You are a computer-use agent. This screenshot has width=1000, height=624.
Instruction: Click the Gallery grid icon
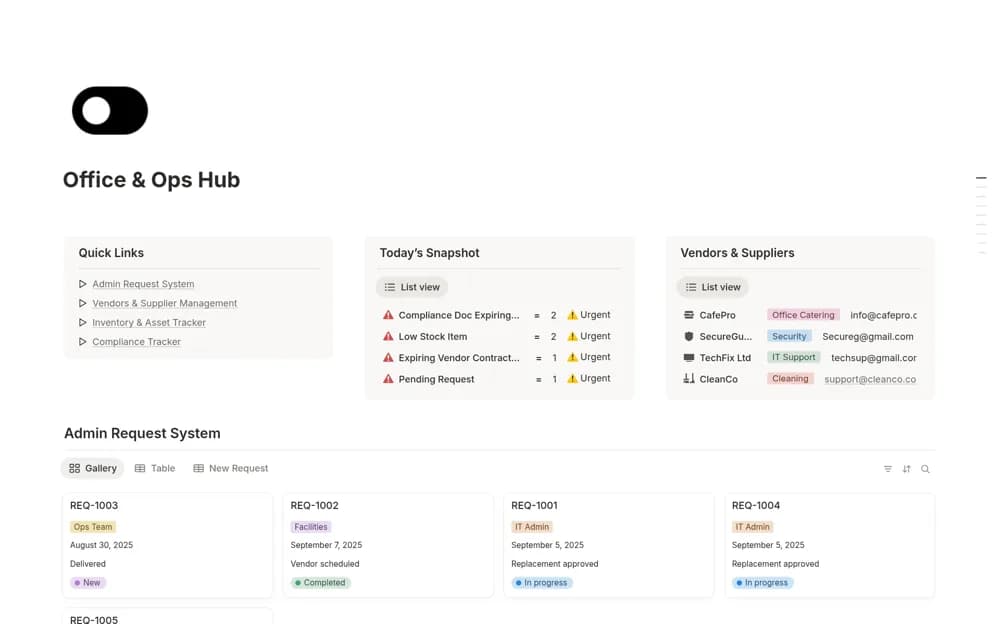[75, 468]
